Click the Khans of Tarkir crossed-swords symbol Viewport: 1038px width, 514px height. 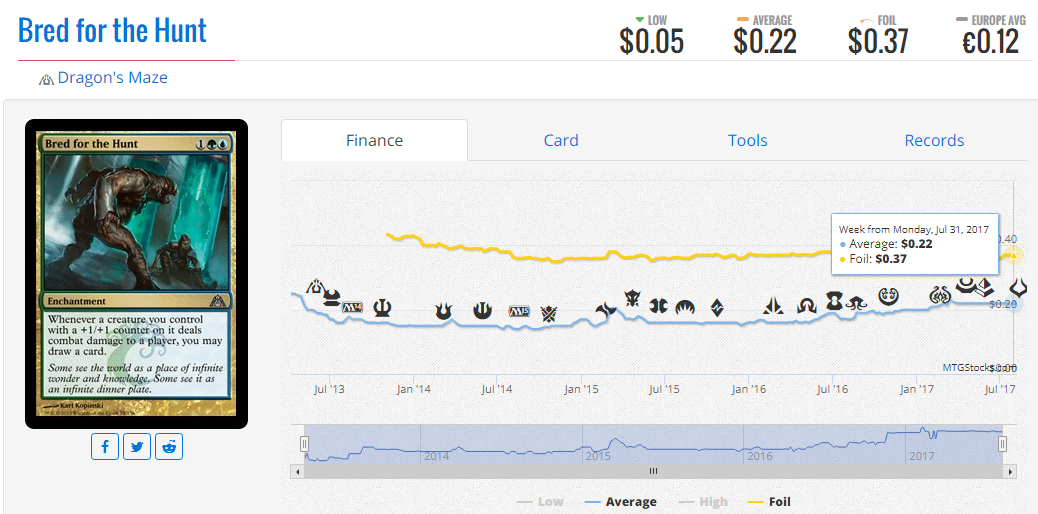click(x=549, y=313)
